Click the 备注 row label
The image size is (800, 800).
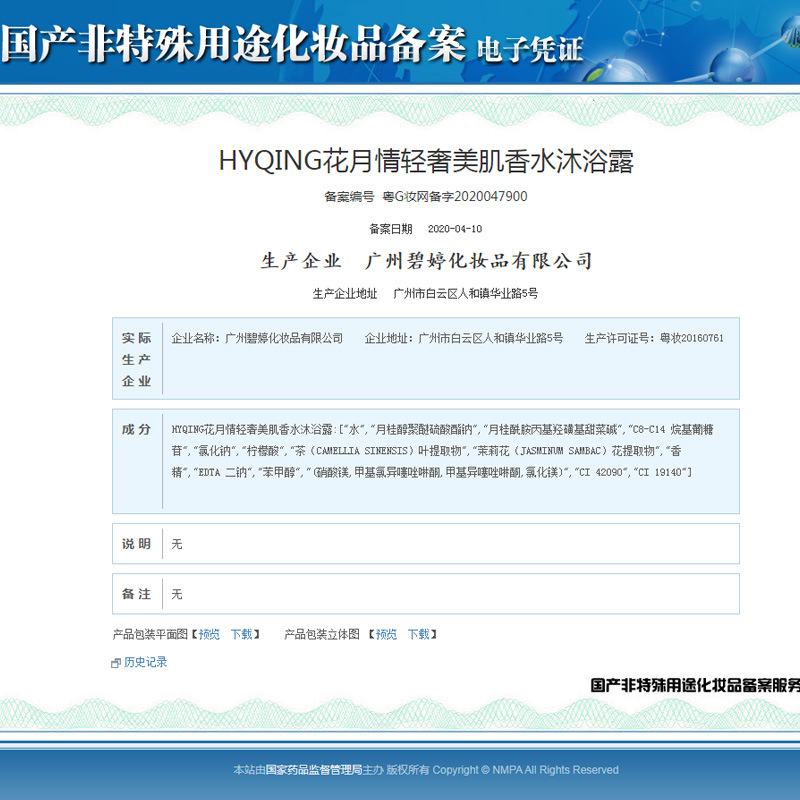tap(137, 594)
